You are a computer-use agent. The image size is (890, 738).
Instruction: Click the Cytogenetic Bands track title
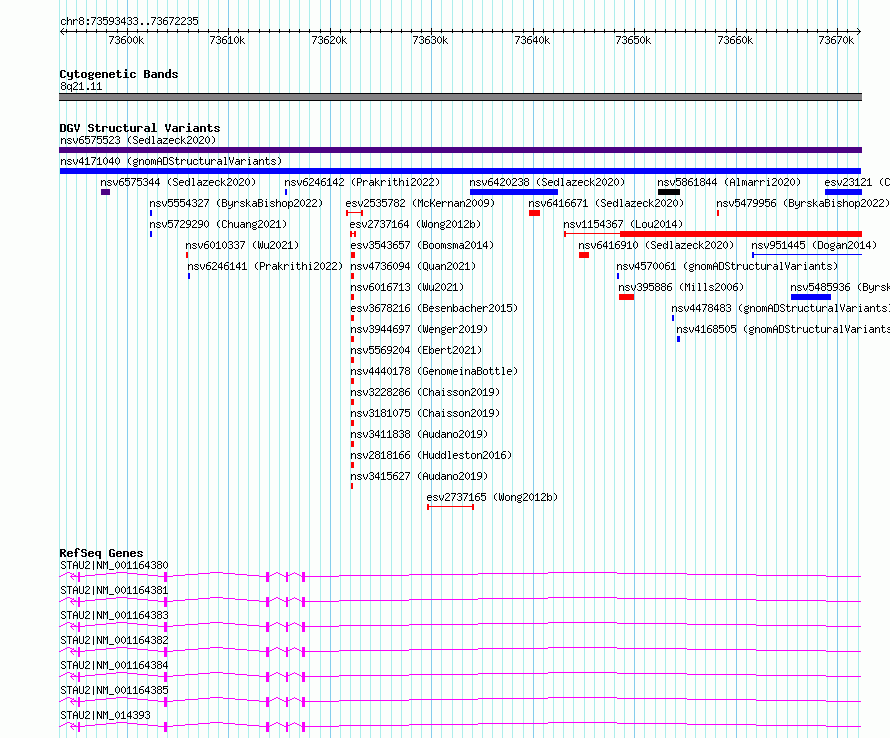(x=119, y=74)
